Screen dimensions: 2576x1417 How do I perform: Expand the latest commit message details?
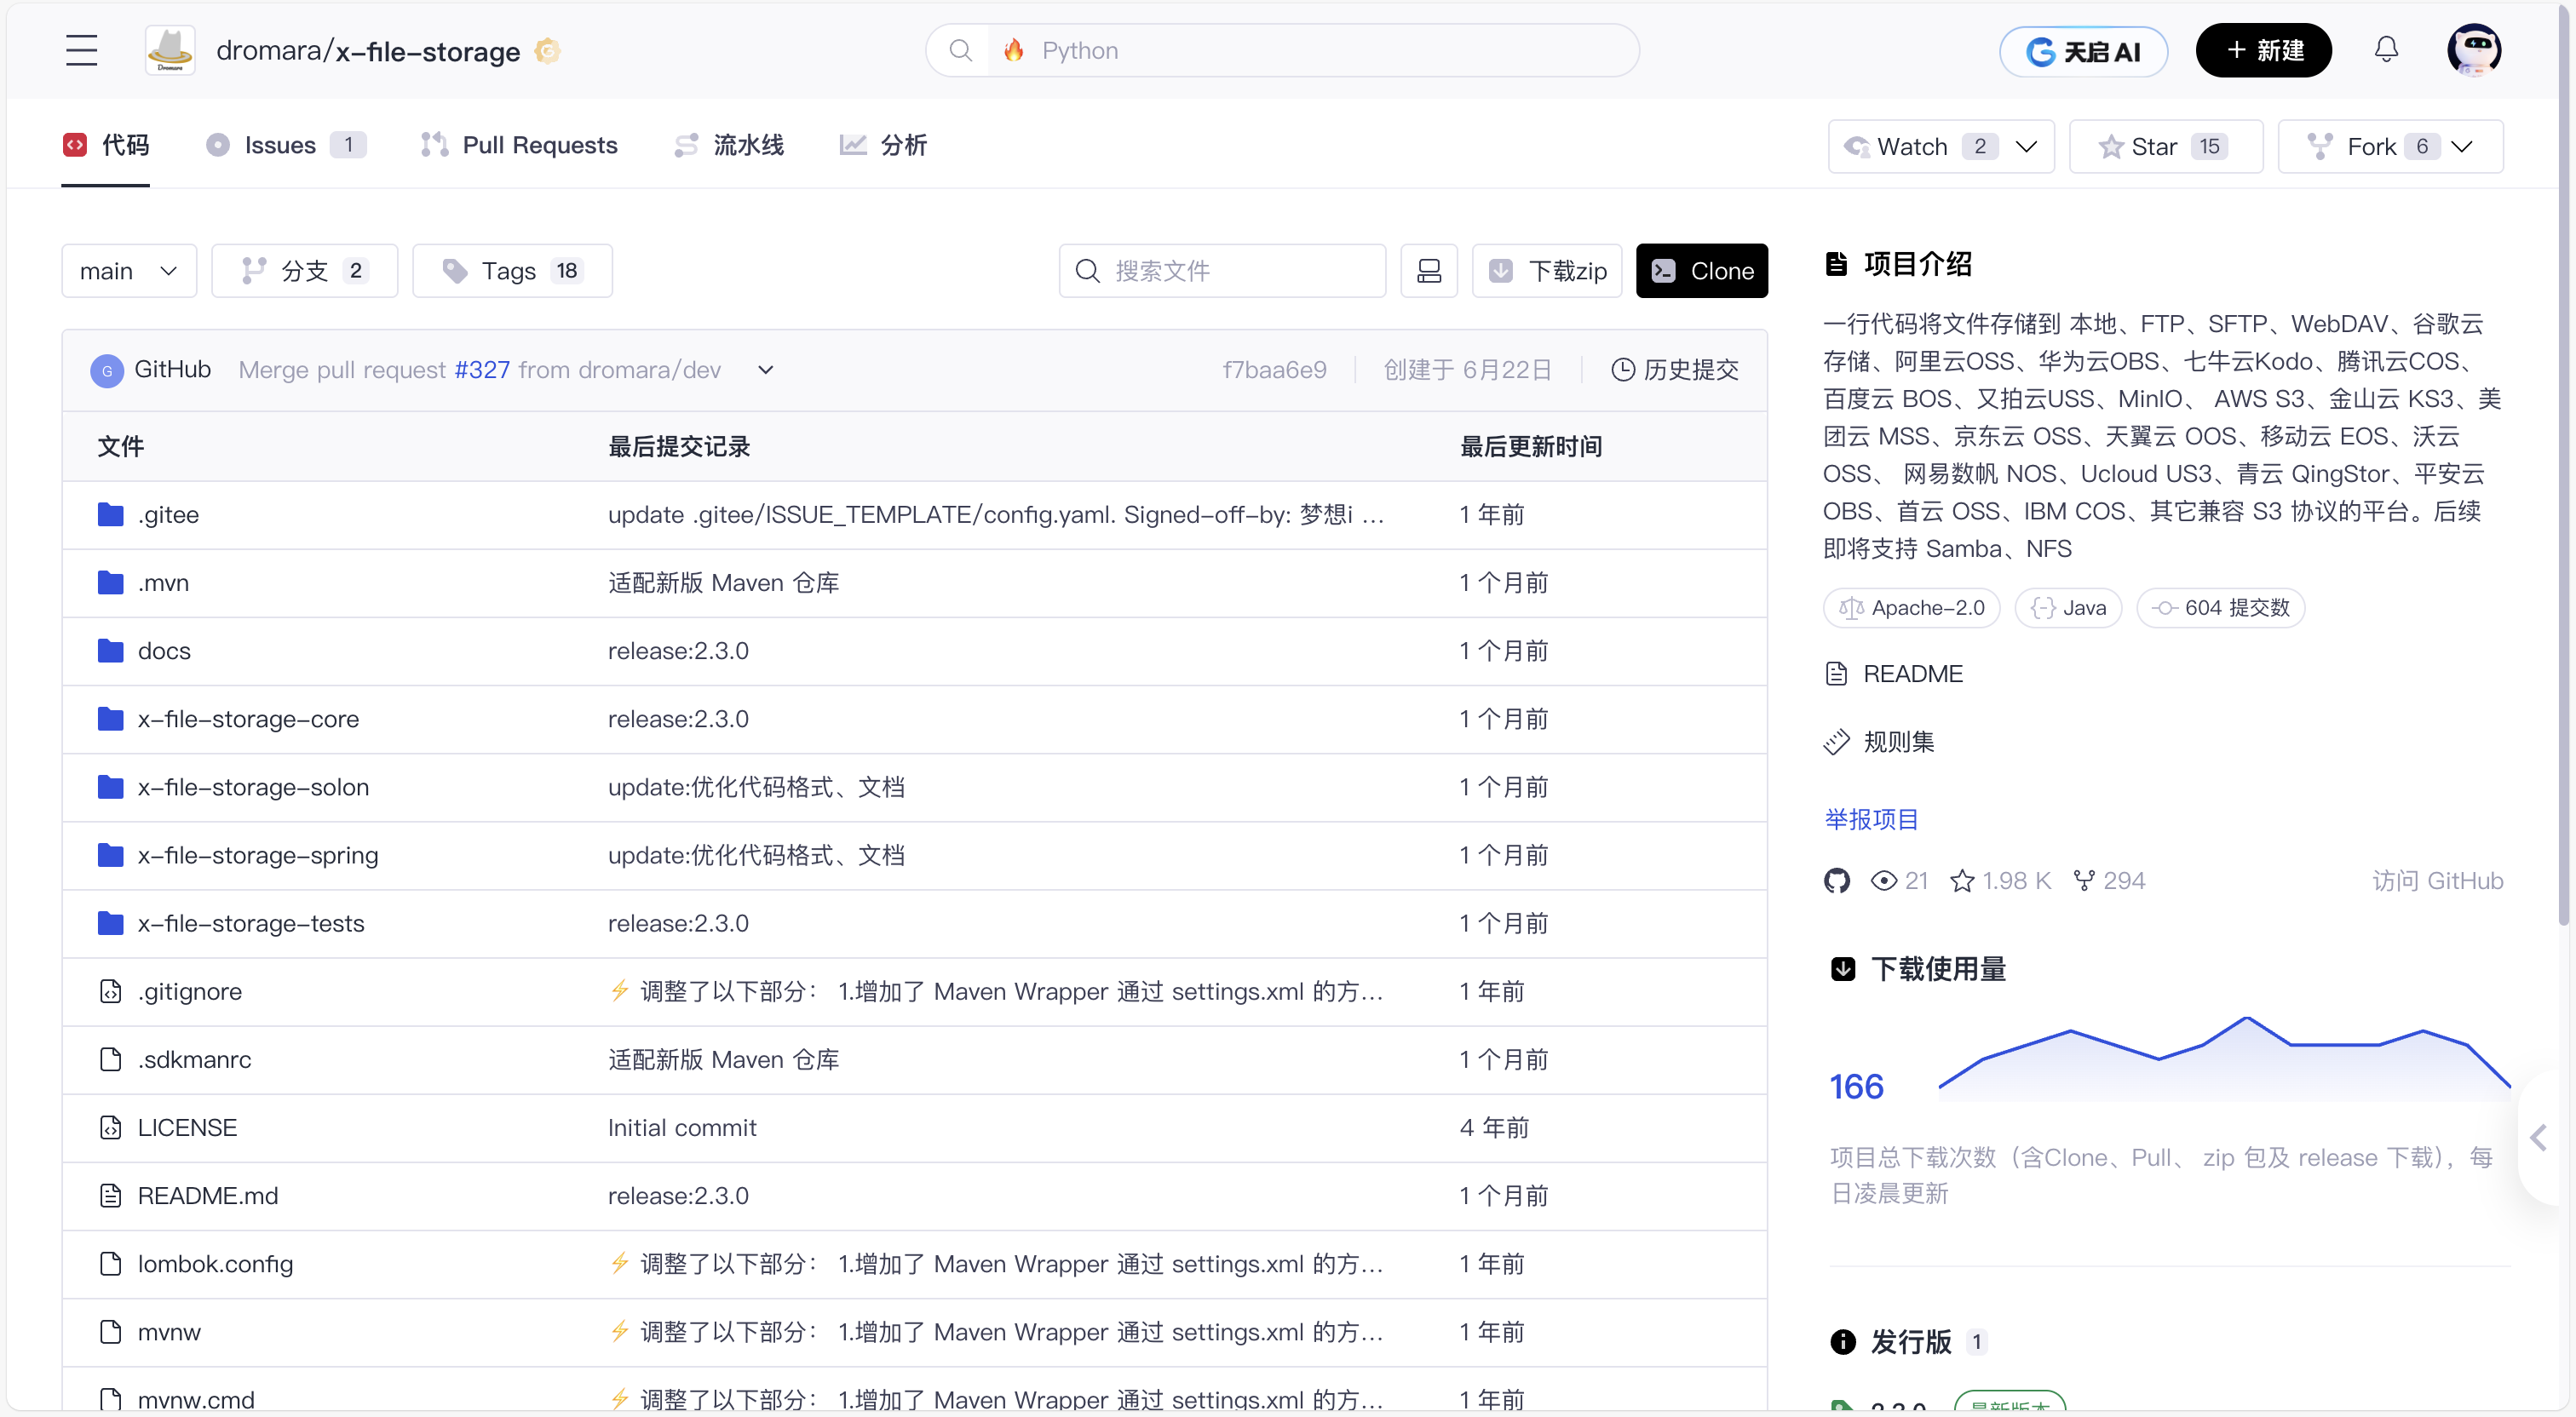pos(765,370)
